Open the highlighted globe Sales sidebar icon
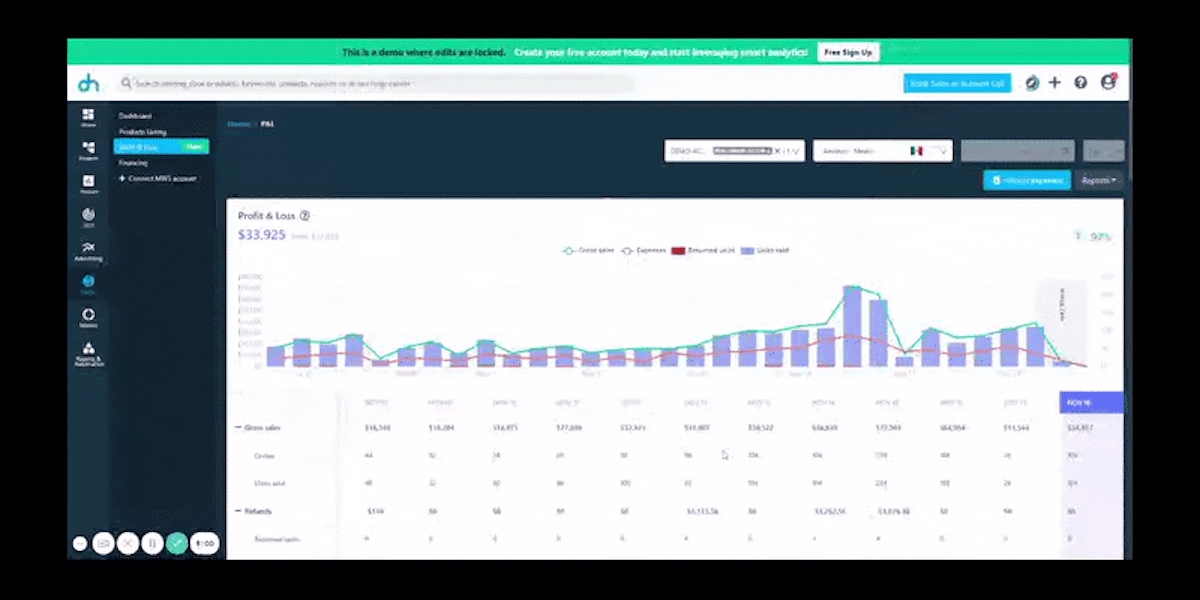The width and height of the screenshot is (1200, 600). tap(88, 285)
